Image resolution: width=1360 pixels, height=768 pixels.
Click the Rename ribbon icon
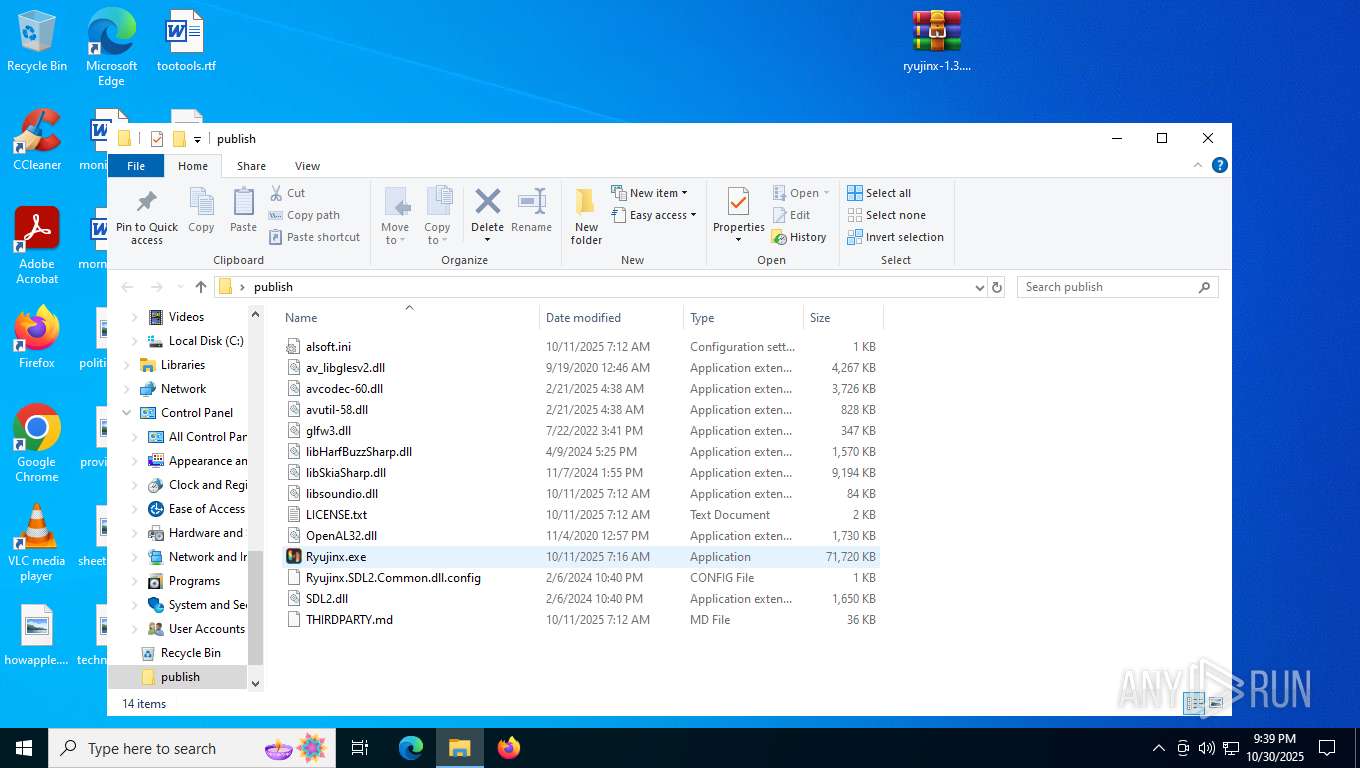tap(531, 201)
